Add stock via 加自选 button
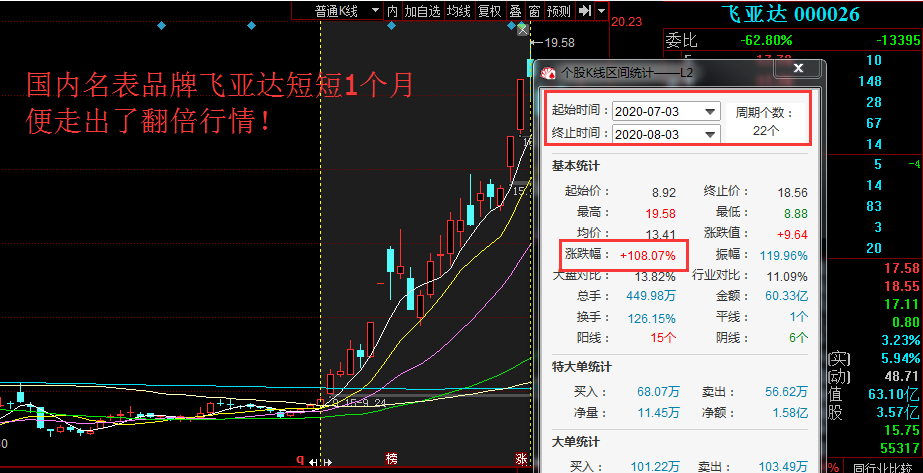 click(422, 11)
